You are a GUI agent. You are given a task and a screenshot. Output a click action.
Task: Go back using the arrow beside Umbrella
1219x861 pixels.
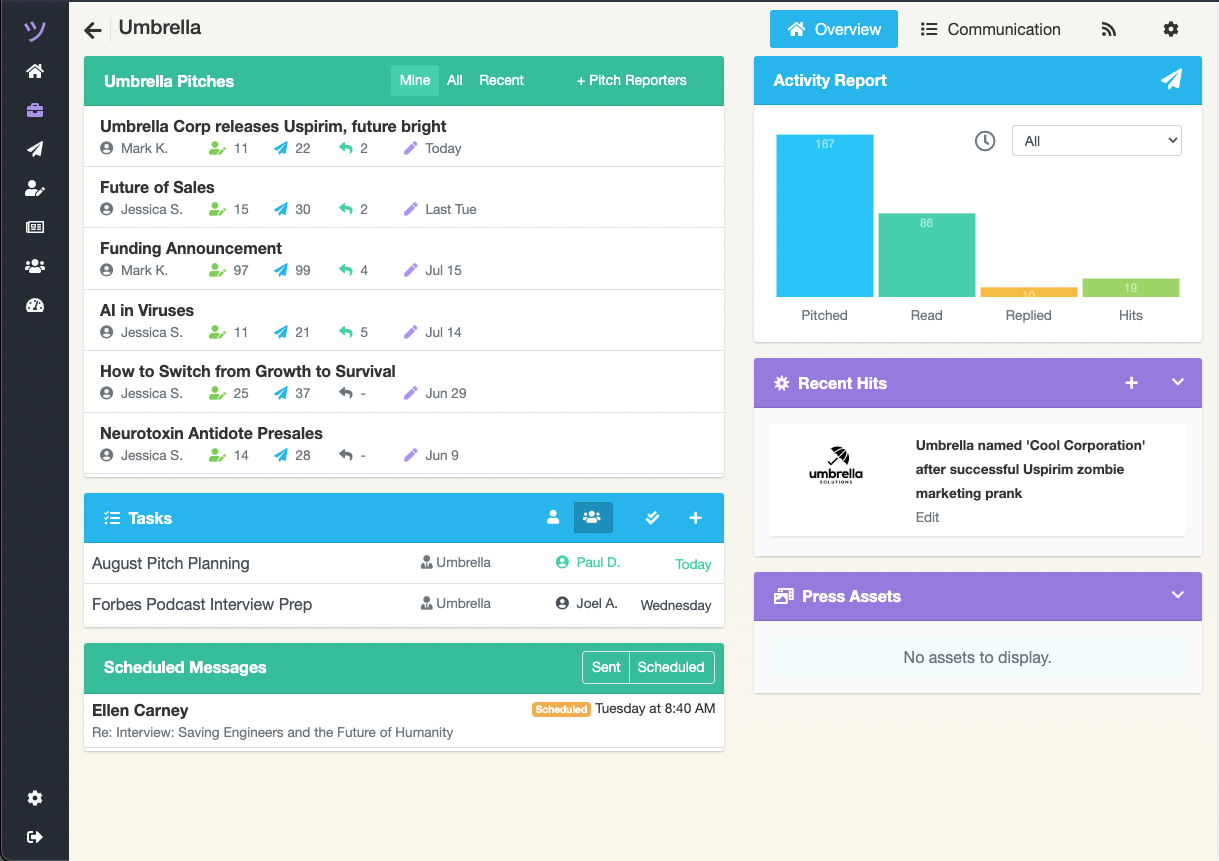click(93, 30)
